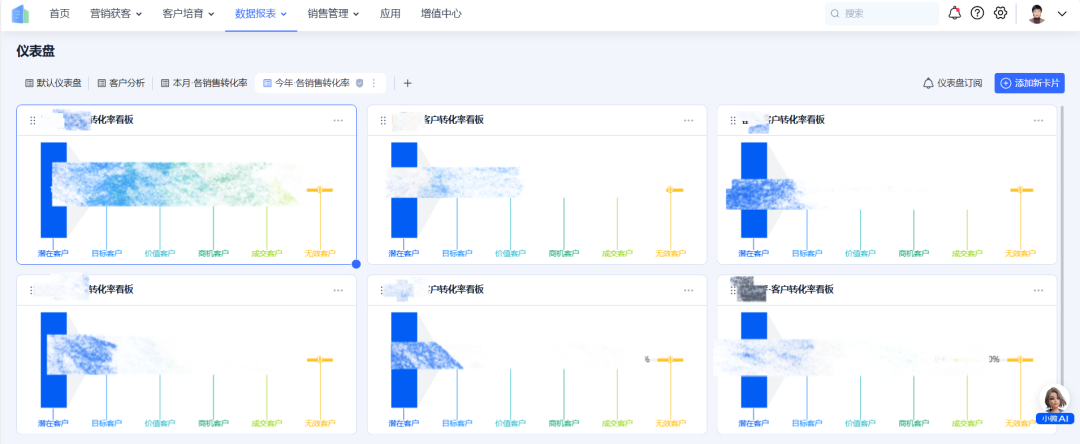The width and height of the screenshot is (1080, 444).
Task: Switch to the 本月·各销售转化率 tab
Action: tap(204, 83)
